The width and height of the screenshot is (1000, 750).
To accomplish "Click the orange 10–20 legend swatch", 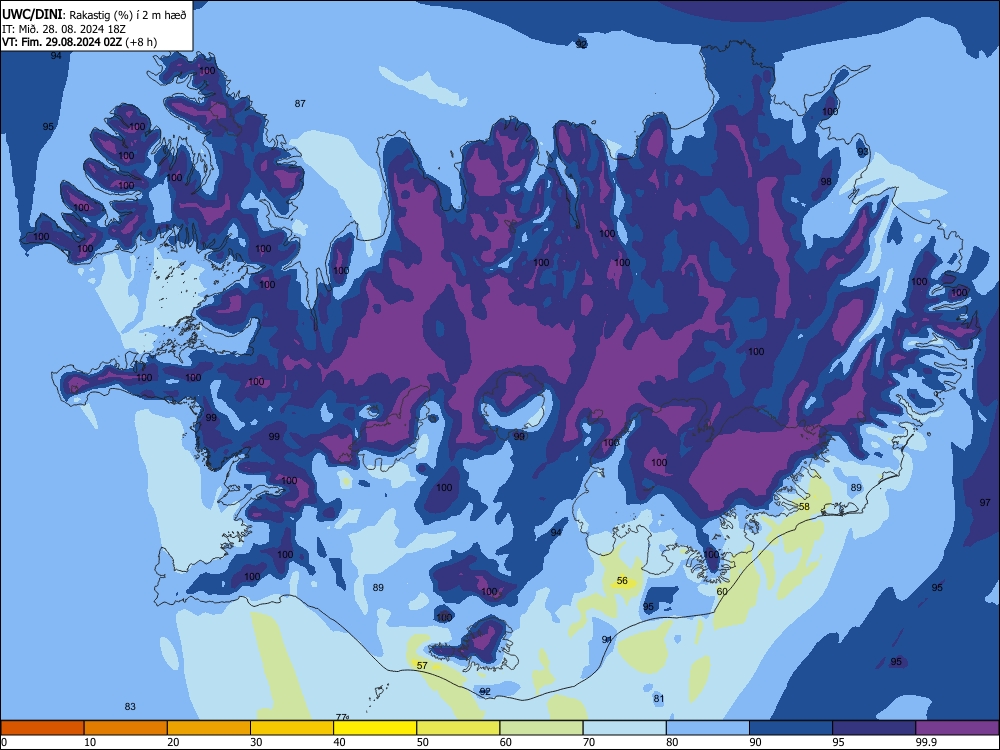I will (x=126, y=728).
